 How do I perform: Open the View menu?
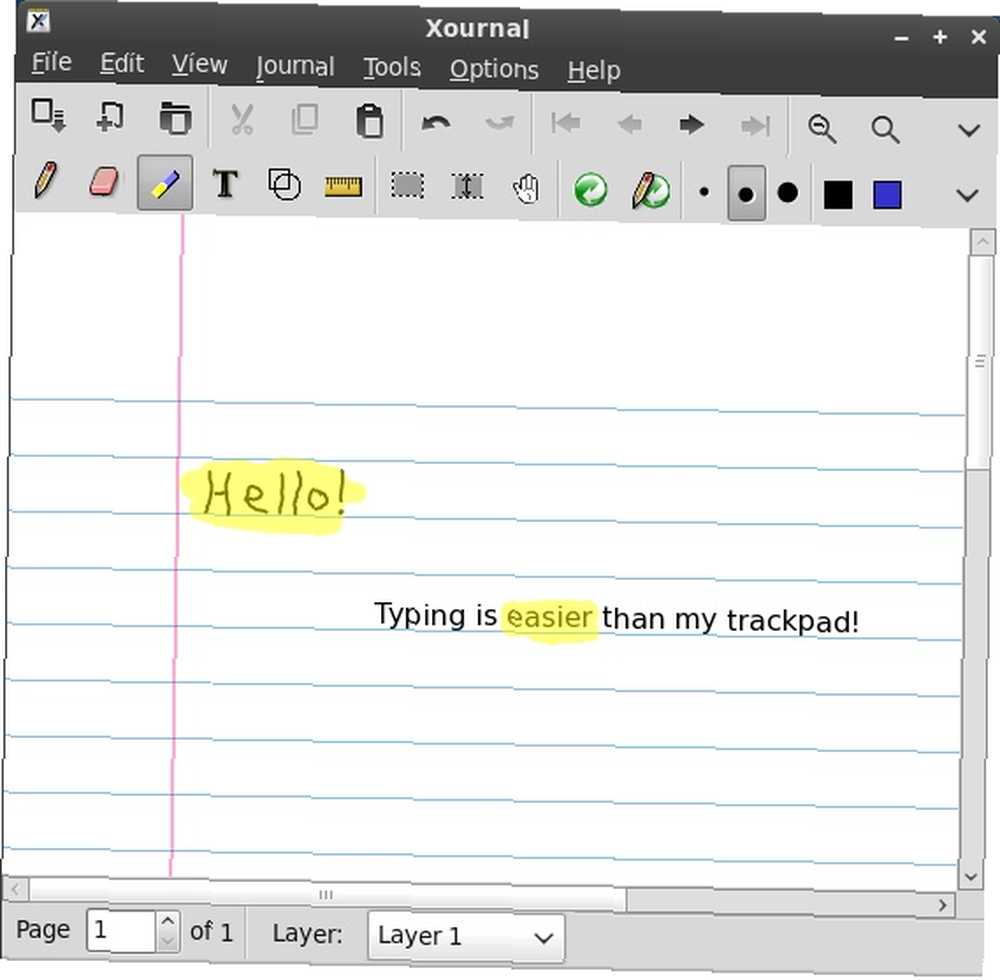tap(200, 64)
